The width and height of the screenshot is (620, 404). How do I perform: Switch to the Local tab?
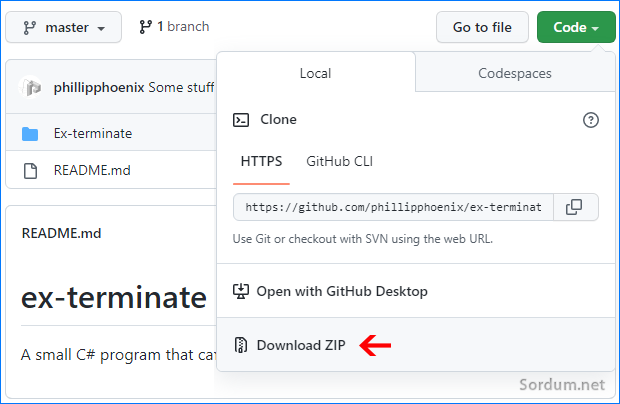(x=316, y=73)
